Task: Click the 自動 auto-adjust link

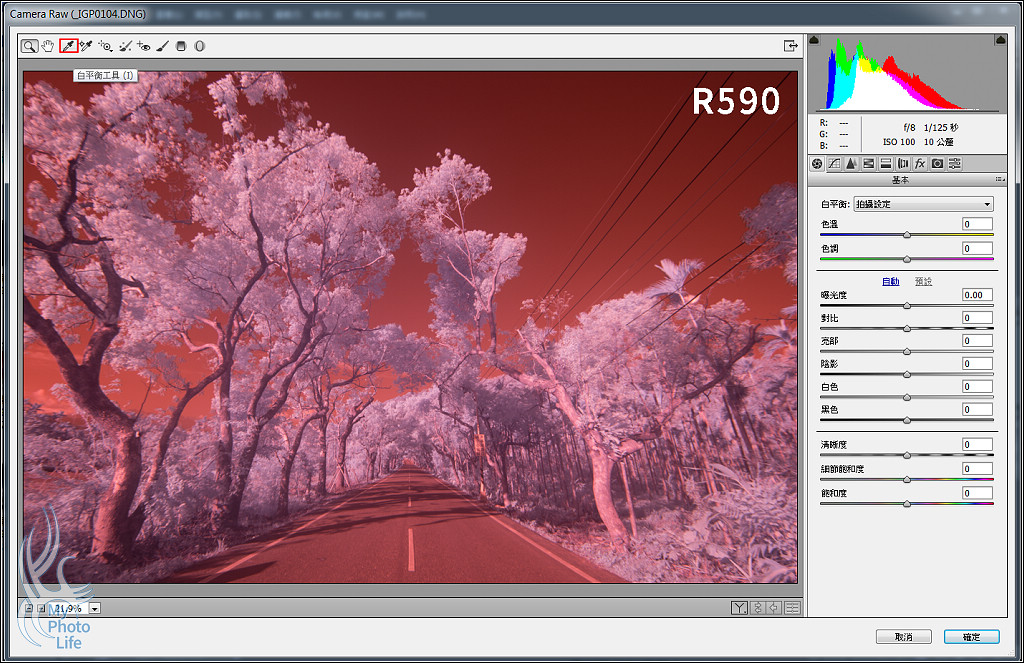Action: [890, 282]
